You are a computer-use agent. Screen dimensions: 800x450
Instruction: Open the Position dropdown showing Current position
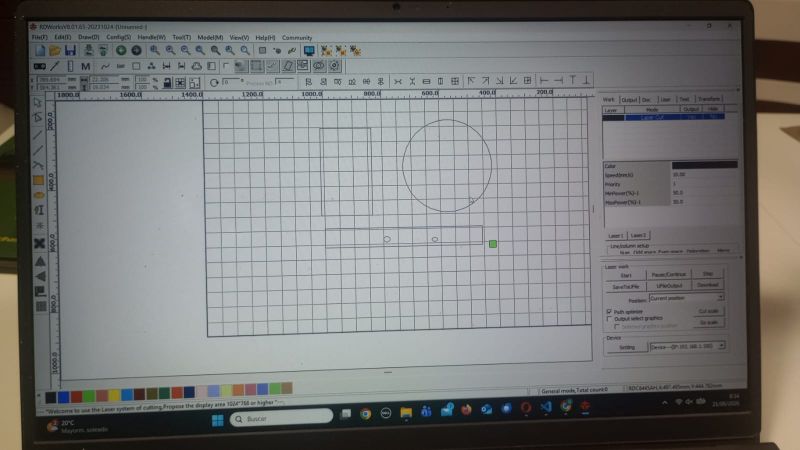[687, 297]
